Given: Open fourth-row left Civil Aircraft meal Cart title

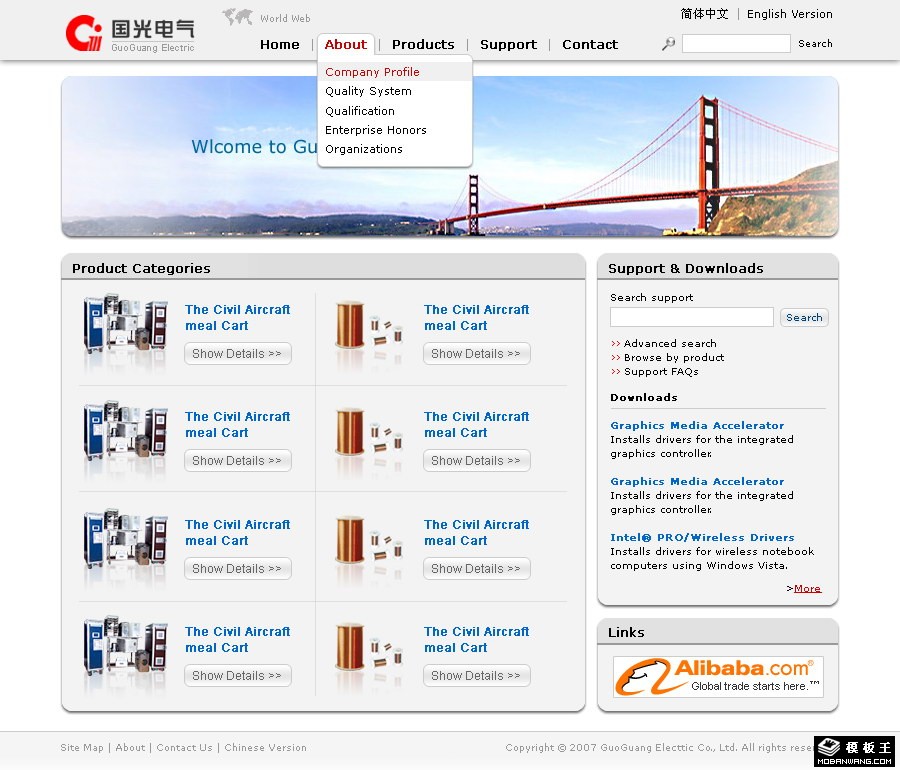Looking at the screenshot, I should (x=238, y=639).
